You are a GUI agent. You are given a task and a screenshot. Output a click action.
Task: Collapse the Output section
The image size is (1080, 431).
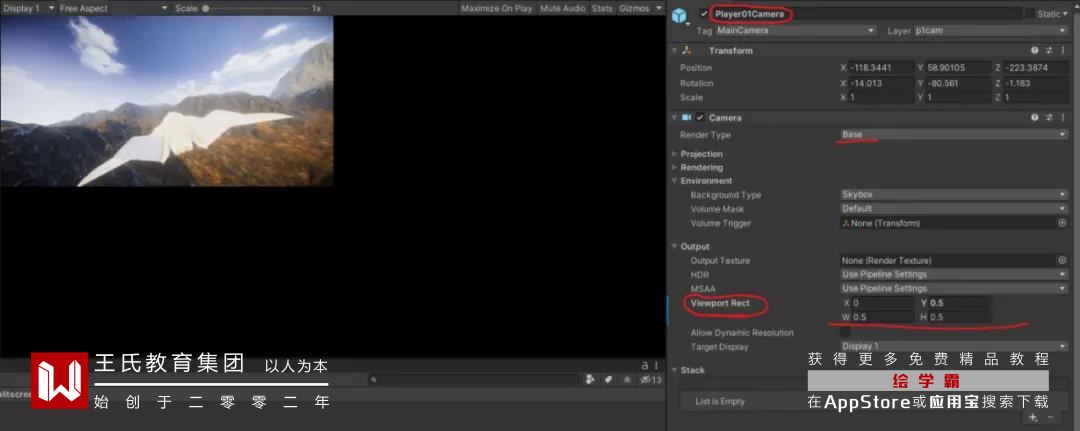674,246
